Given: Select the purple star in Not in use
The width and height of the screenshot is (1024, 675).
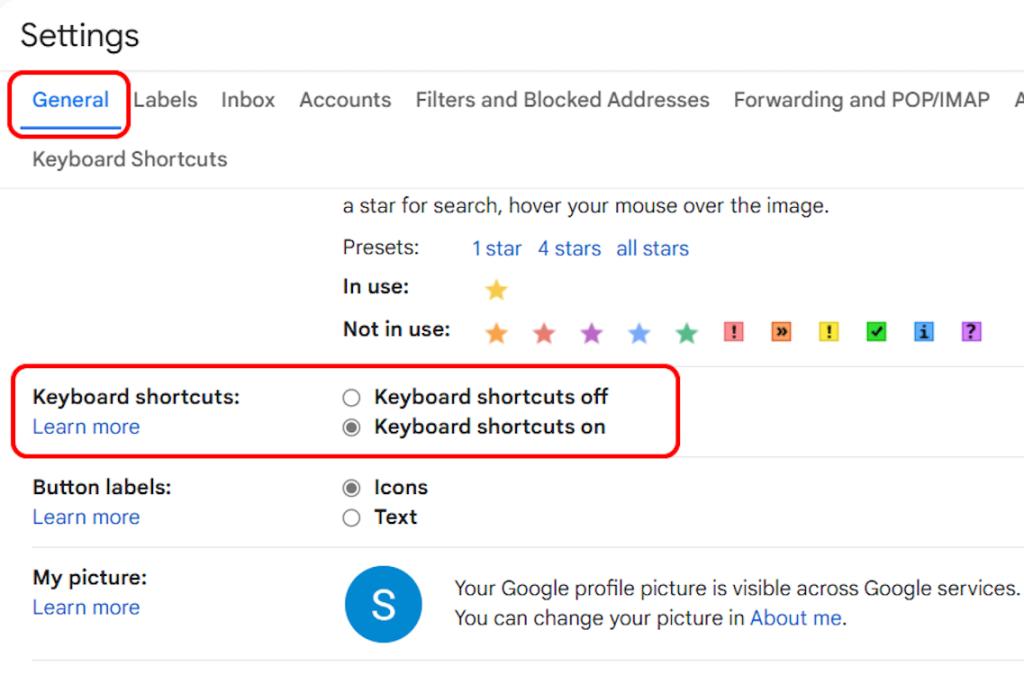Looking at the screenshot, I should (x=592, y=333).
